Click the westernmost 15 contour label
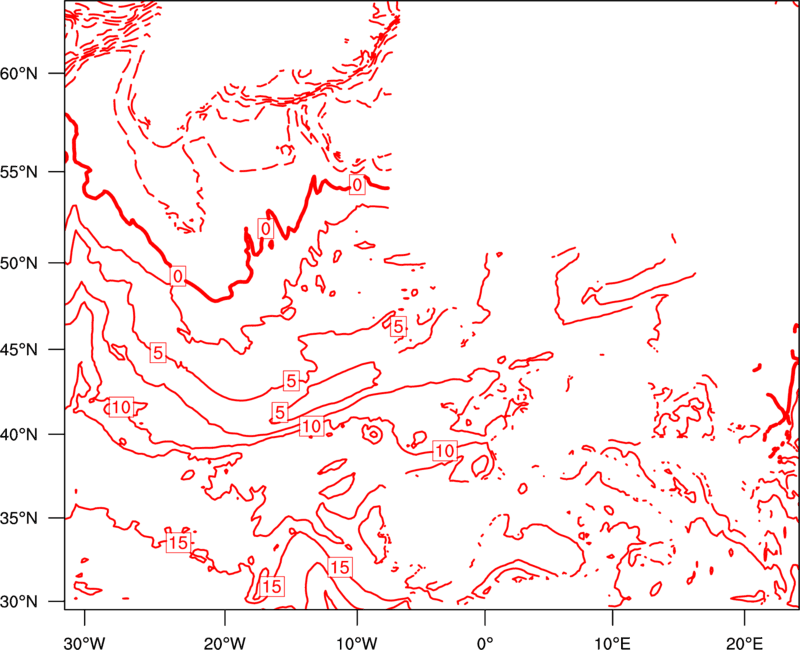This screenshot has width=800, height=650. pos(179,542)
